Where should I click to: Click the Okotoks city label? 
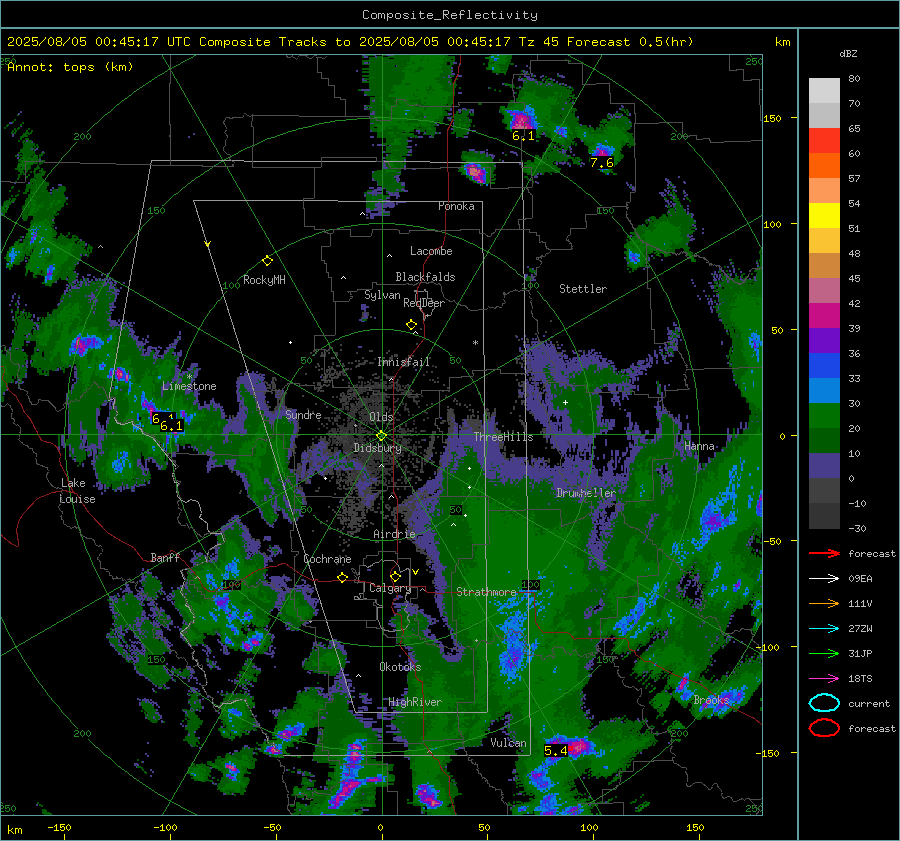point(400,667)
